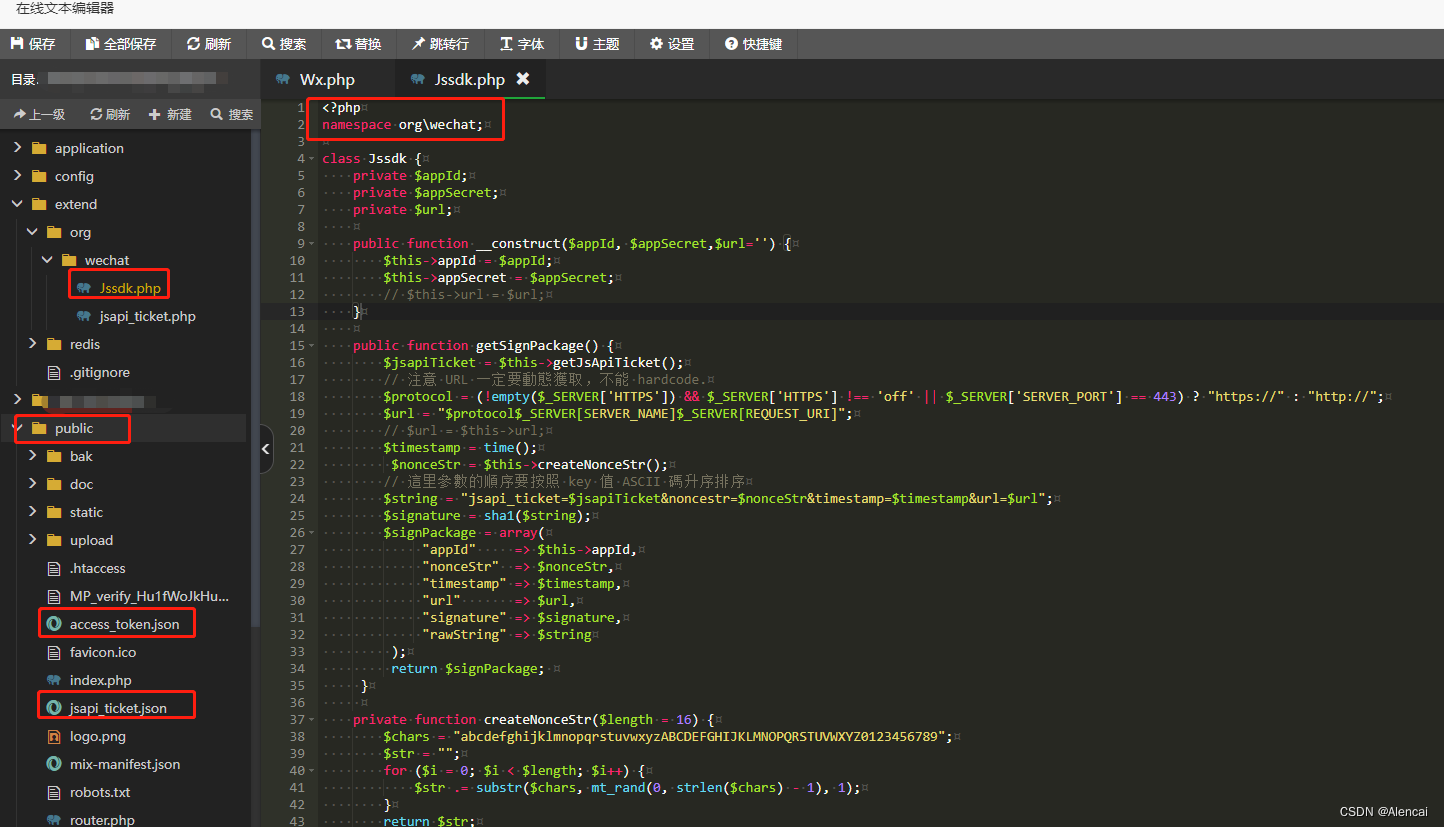
Task: Click 'namespace org\wechat;' code line
Action: (402, 125)
